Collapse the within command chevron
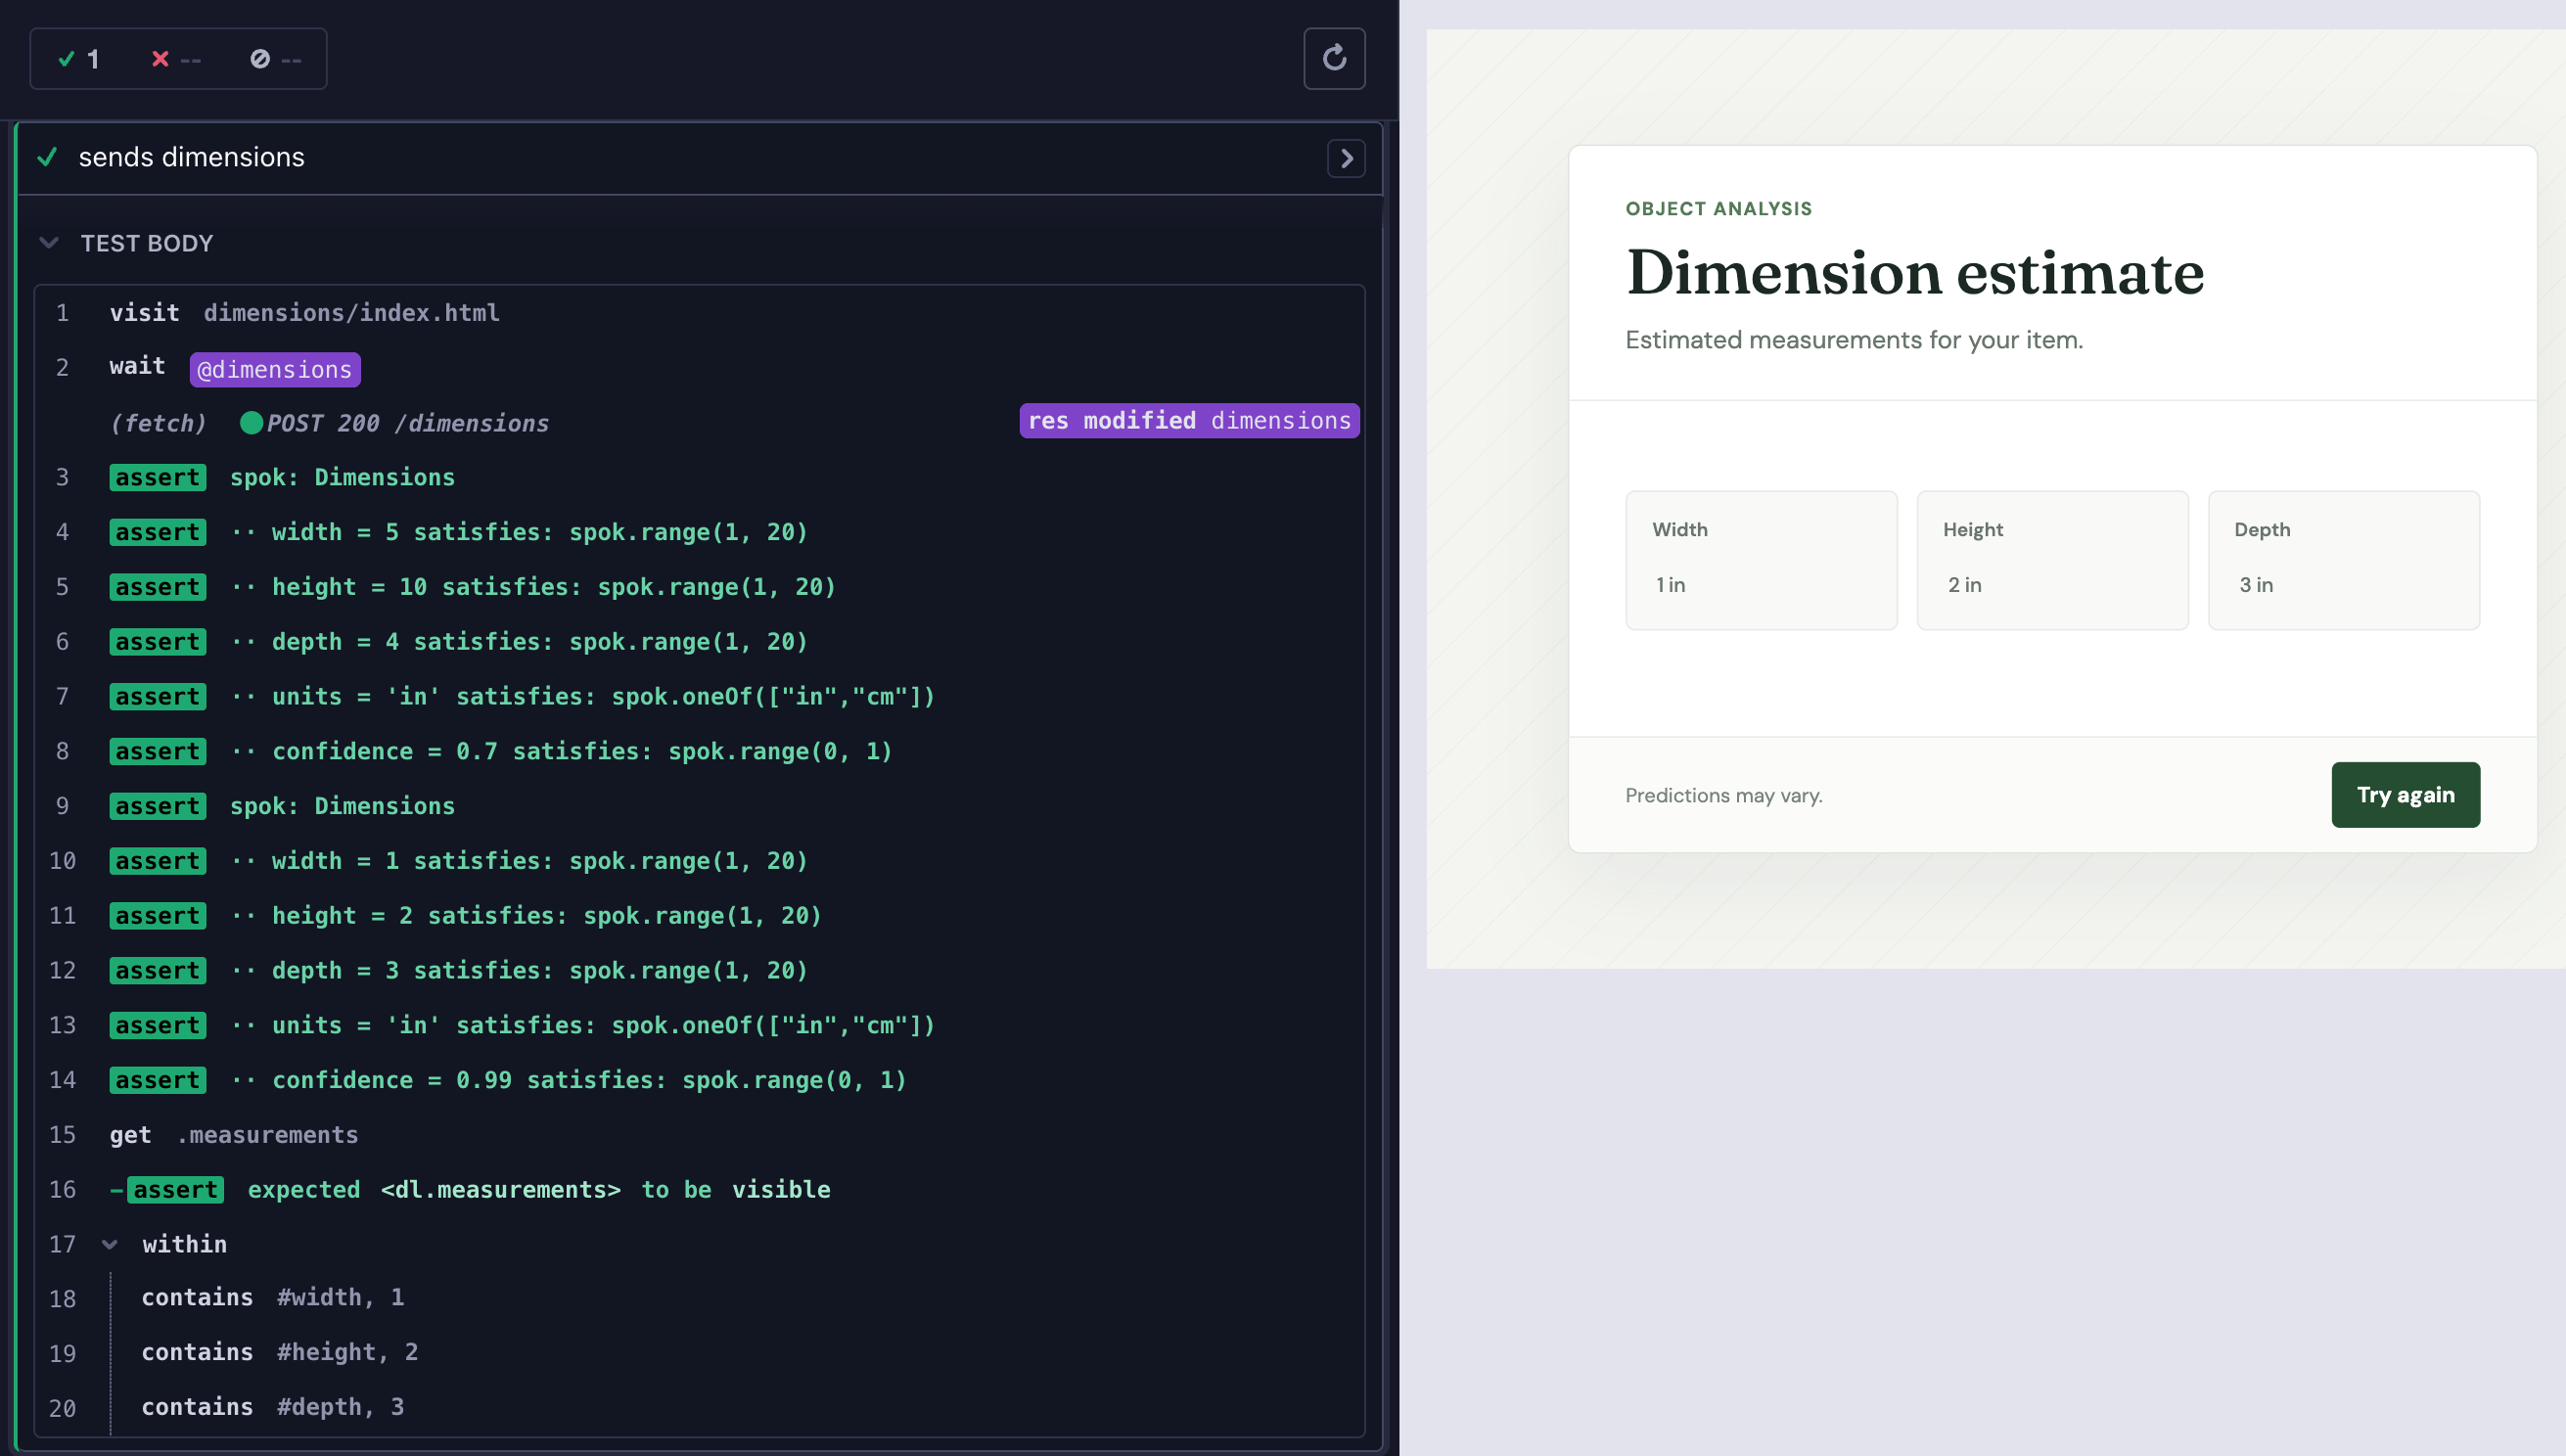2566x1456 pixels. tap(110, 1244)
